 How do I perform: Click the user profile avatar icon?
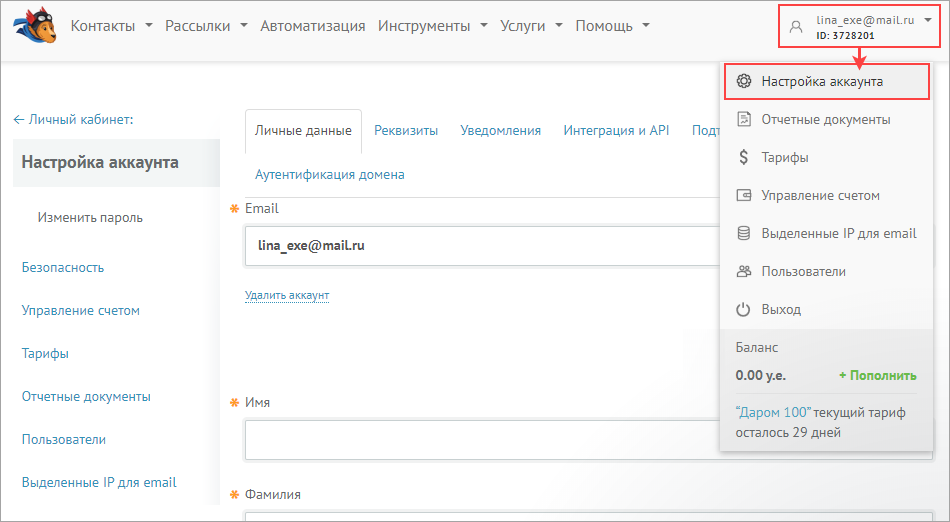[x=796, y=27]
